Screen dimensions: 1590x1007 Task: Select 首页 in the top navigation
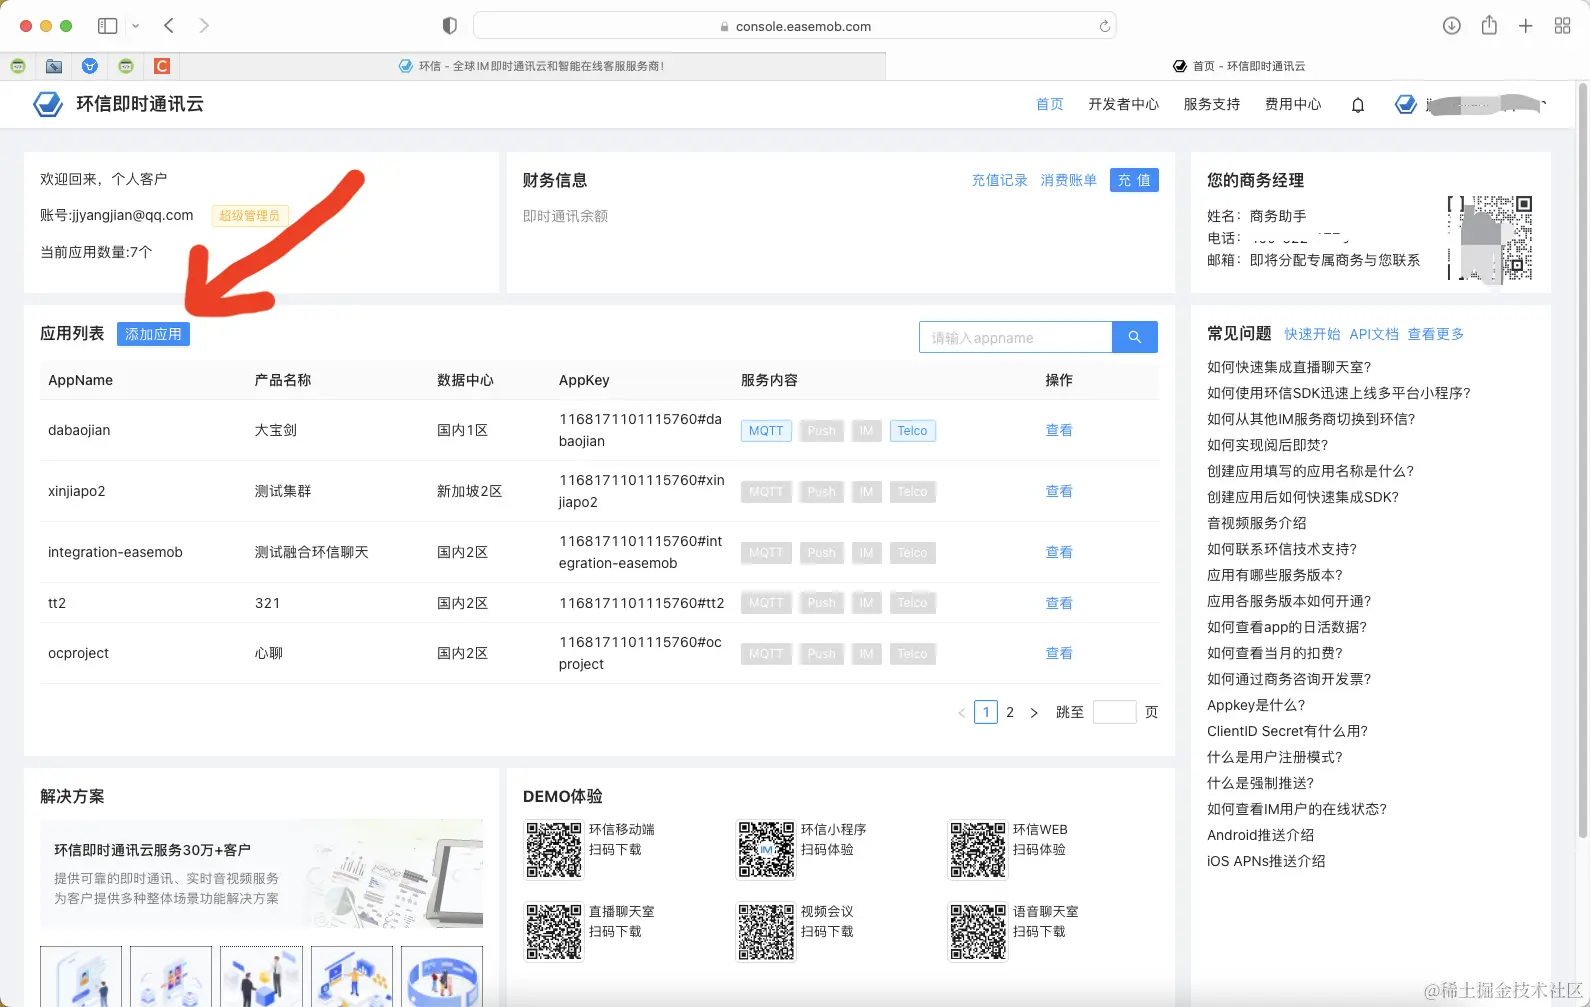tap(1050, 104)
